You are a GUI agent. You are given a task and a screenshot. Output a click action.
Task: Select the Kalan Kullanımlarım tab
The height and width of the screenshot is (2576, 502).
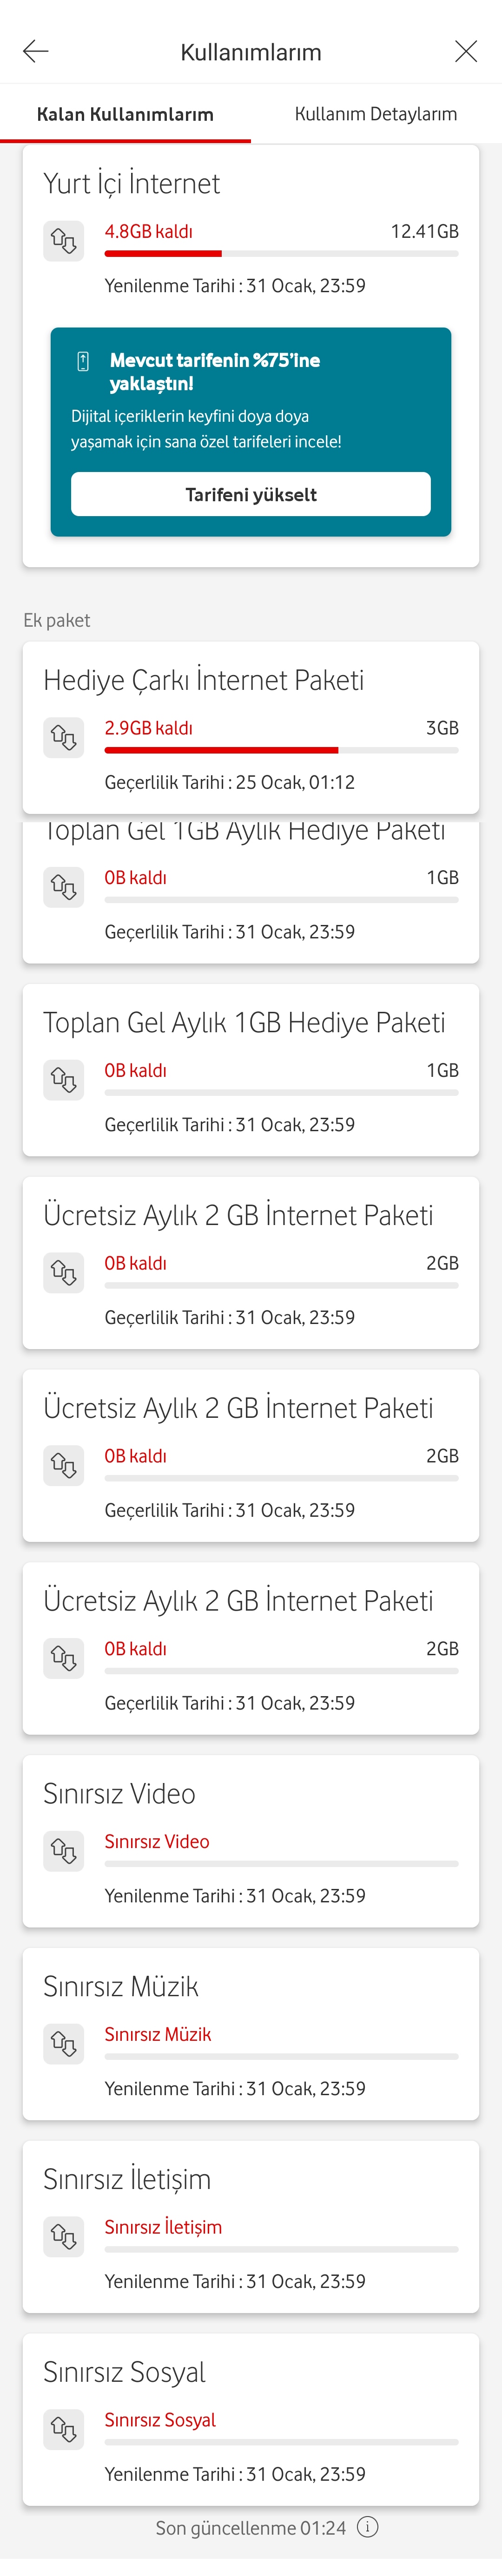(125, 114)
